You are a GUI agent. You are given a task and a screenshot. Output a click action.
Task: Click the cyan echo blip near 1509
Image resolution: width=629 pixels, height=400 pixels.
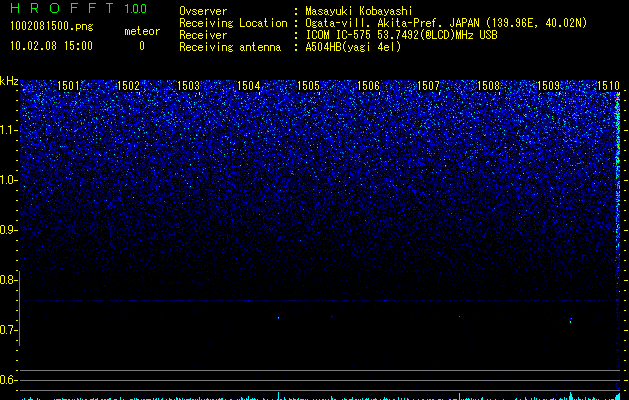coord(570,320)
